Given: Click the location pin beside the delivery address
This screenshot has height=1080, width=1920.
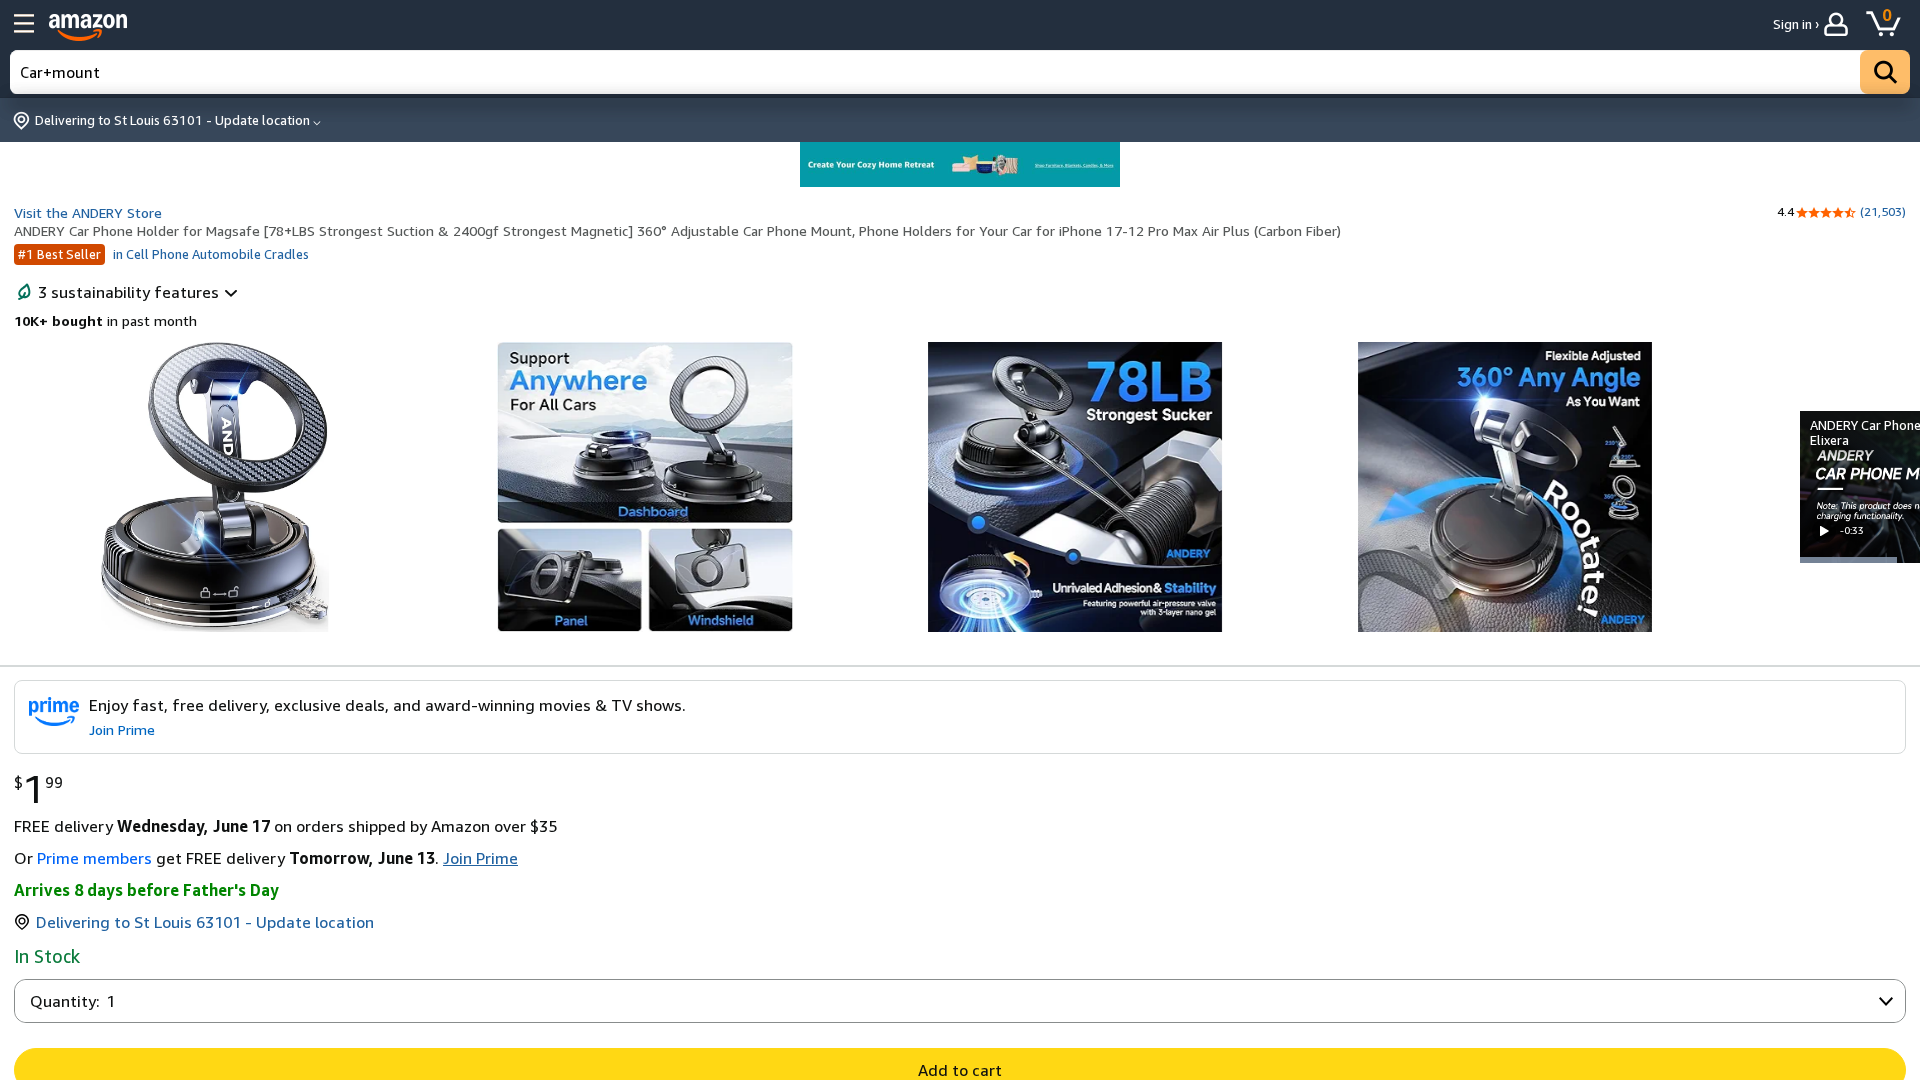Looking at the screenshot, I should point(22,922).
